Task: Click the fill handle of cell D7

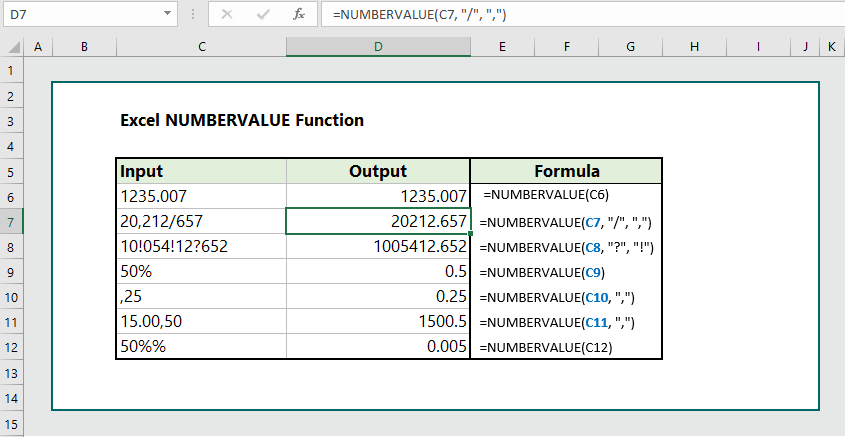Action: click(x=471, y=234)
